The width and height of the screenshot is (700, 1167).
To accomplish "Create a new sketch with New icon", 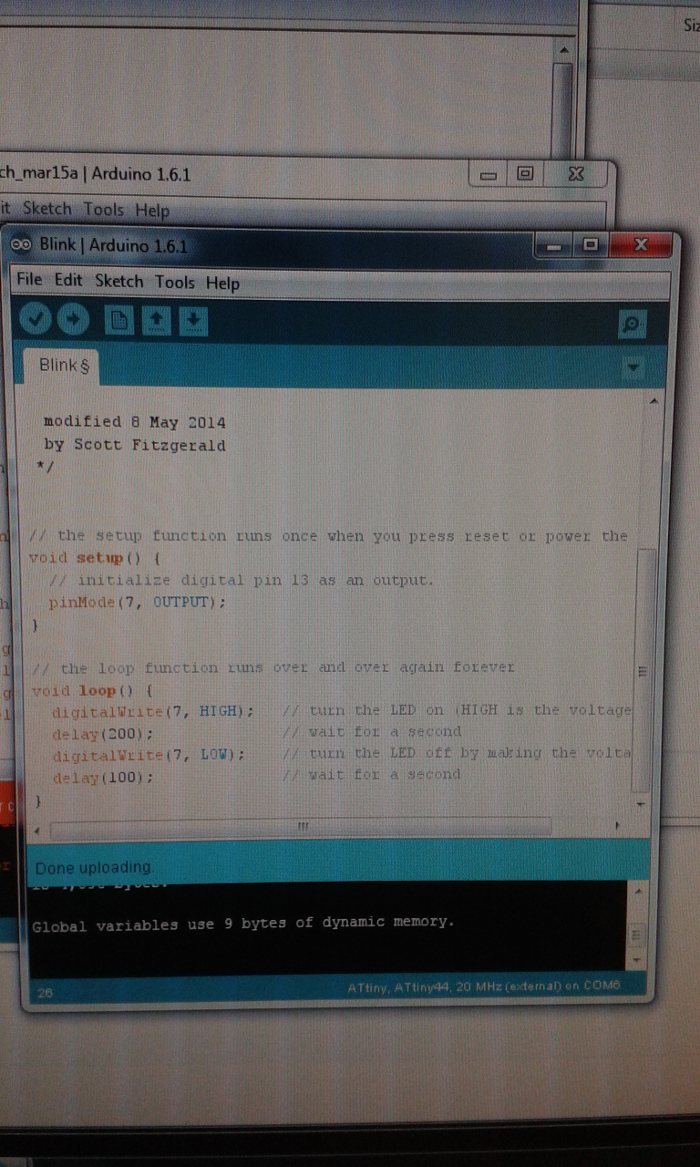I will tap(119, 321).
